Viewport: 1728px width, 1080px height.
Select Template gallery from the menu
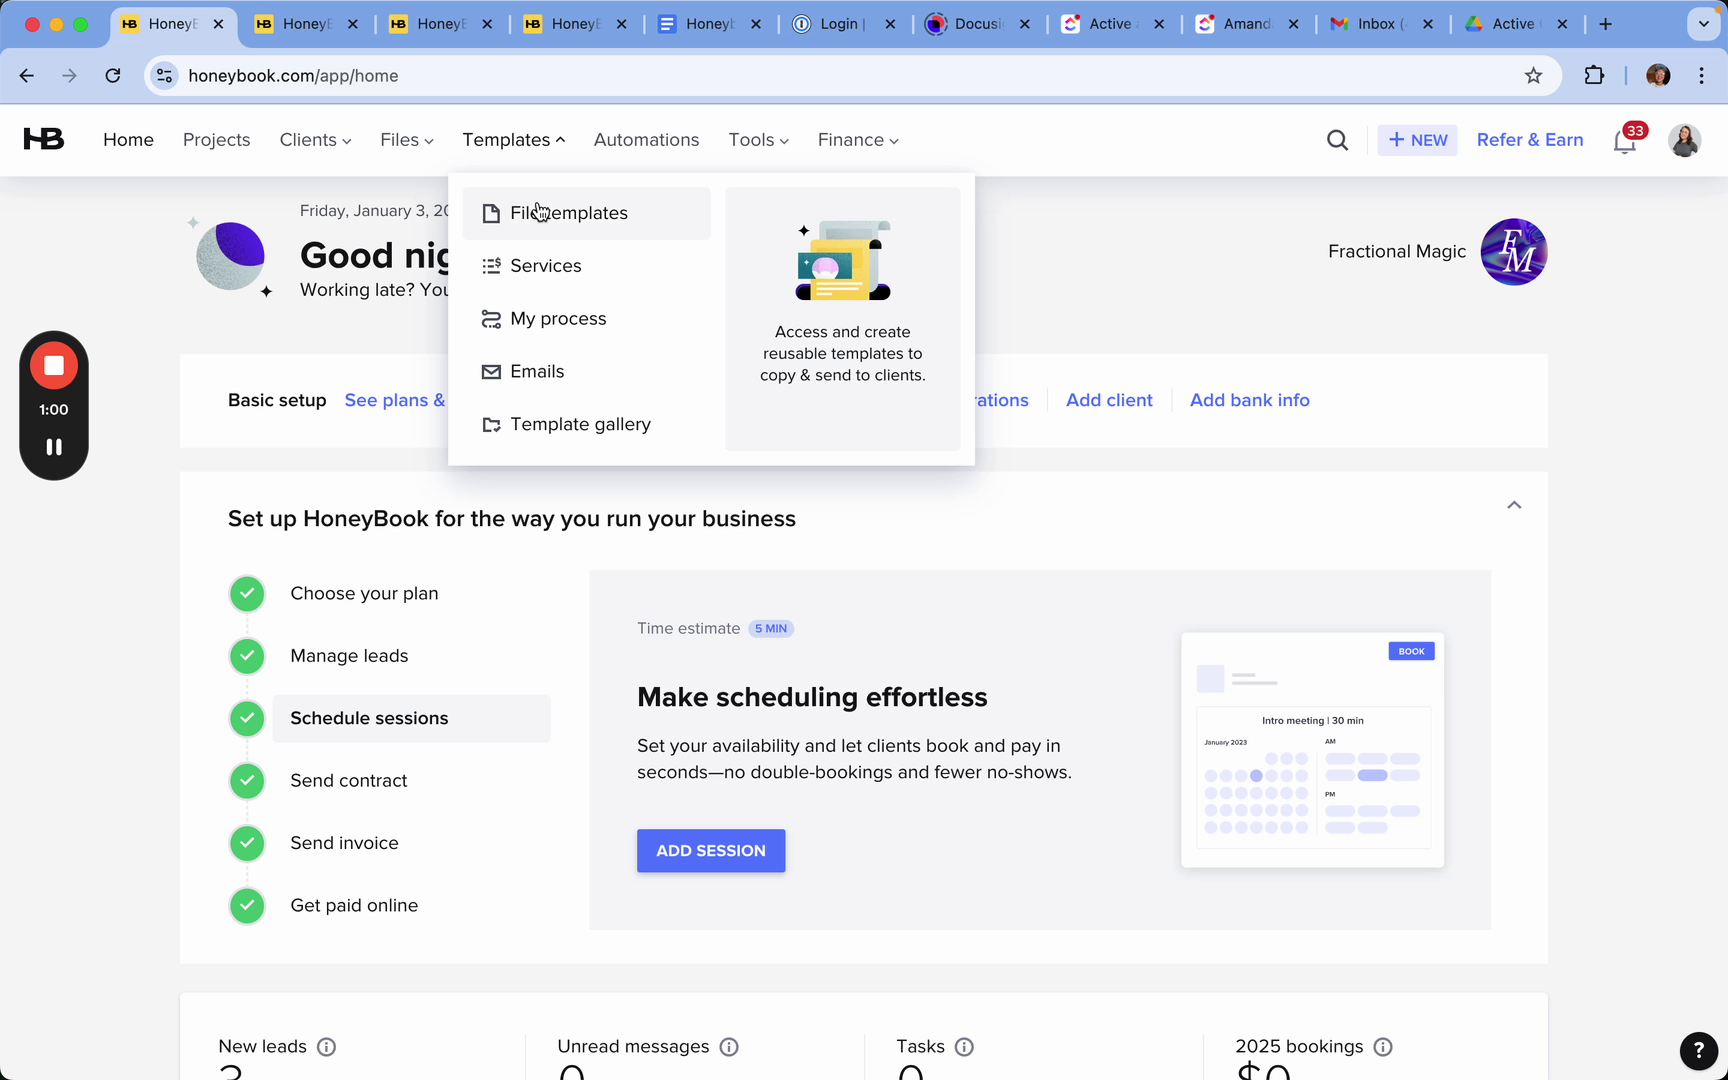(587, 425)
